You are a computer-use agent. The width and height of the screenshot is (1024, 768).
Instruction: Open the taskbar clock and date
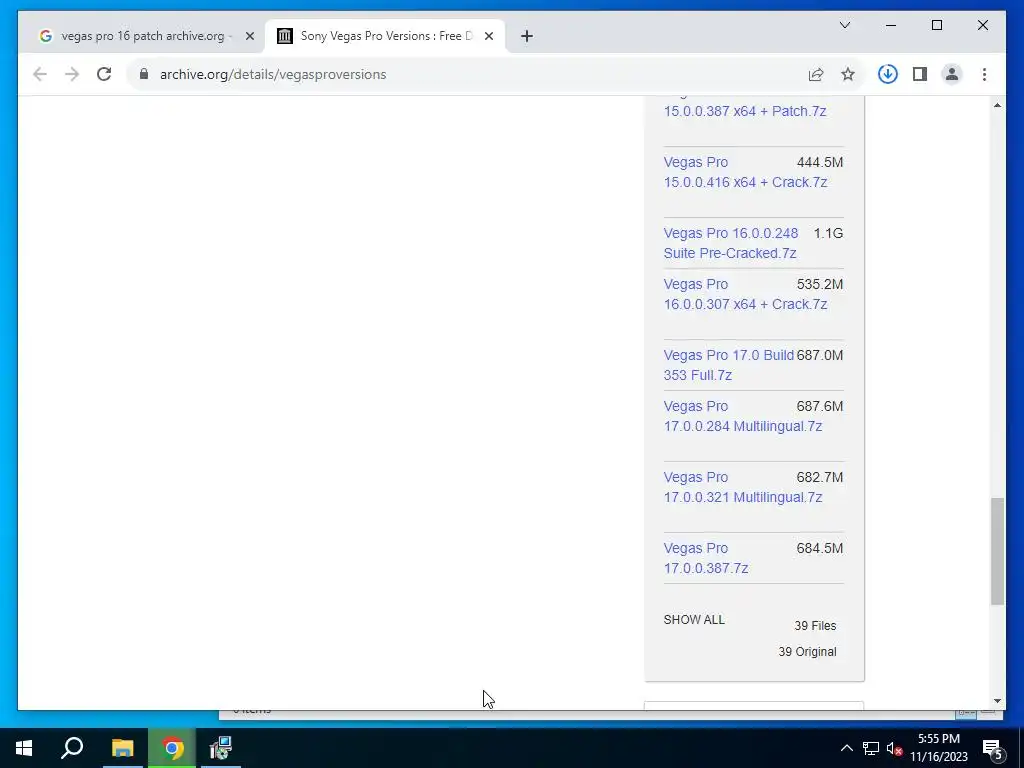[938, 748]
